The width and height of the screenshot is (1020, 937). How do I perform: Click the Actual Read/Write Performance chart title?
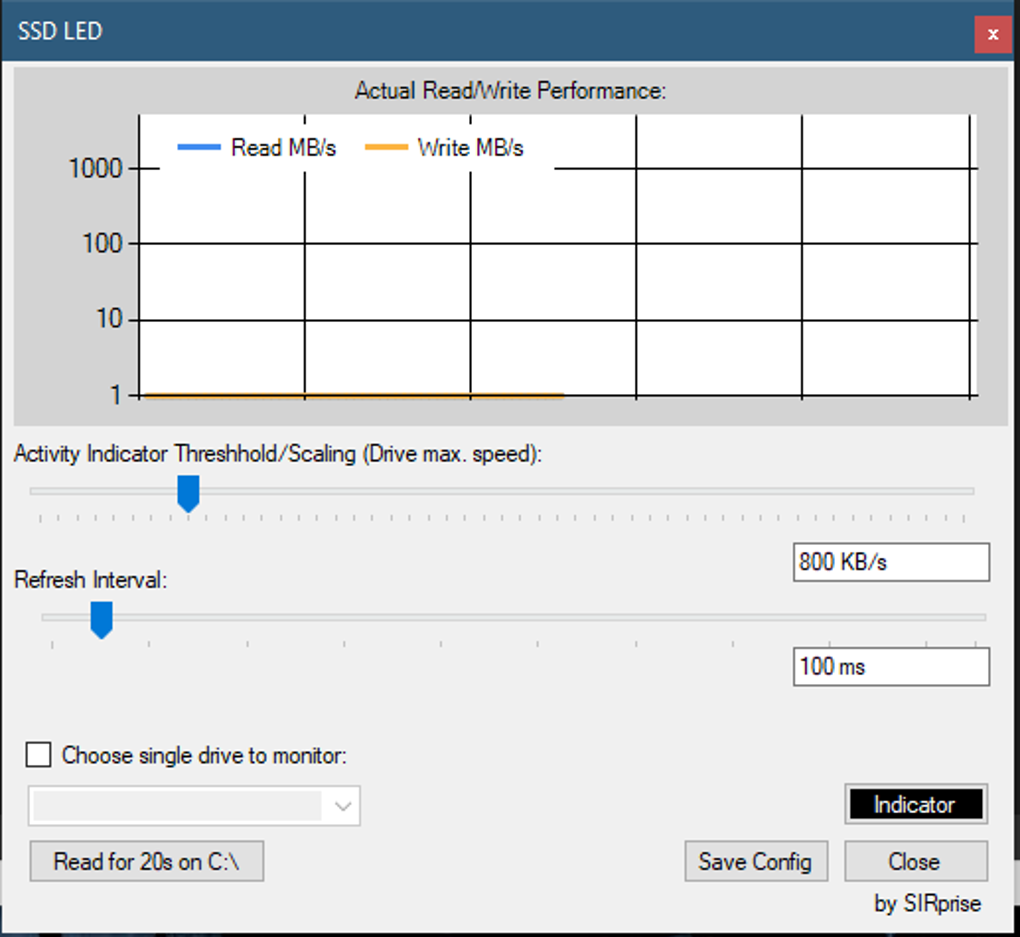click(511, 90)
